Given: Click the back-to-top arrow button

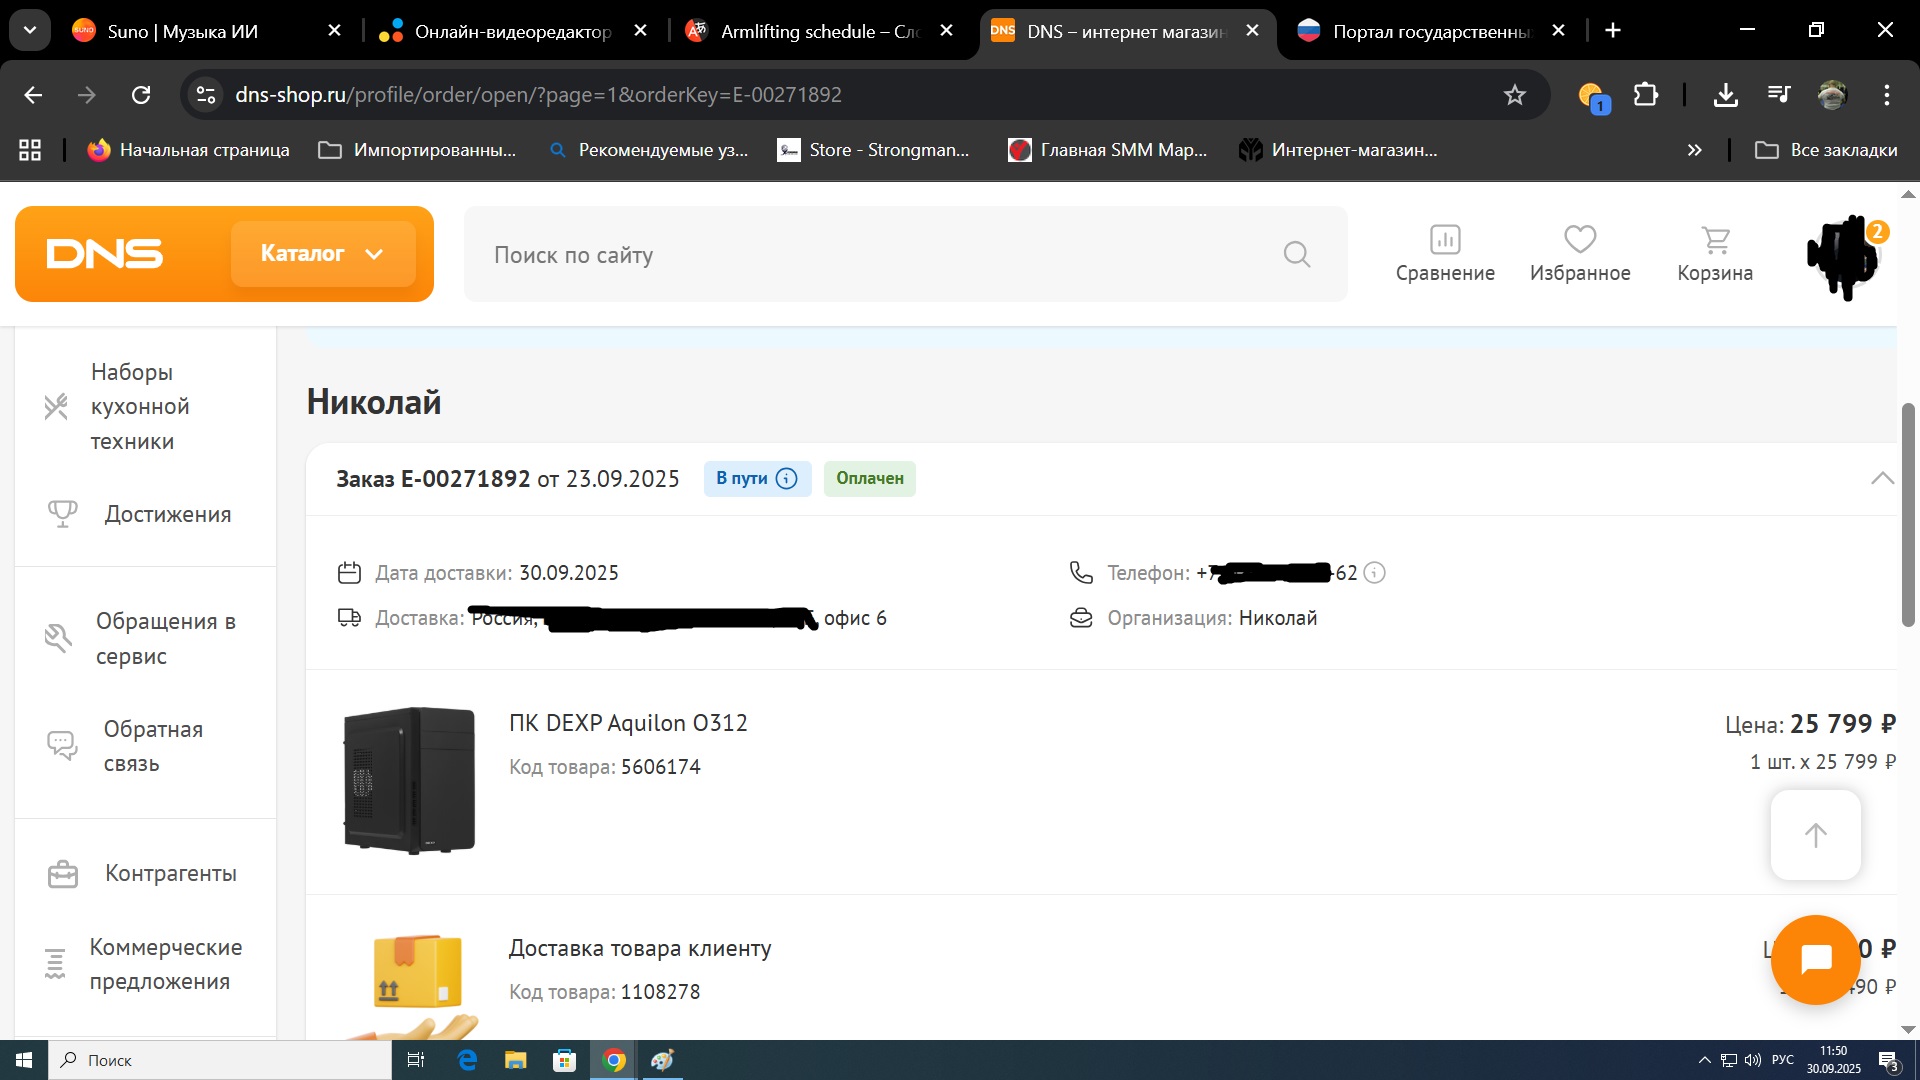Looking at the screenshot, I should coord(1816,835).
